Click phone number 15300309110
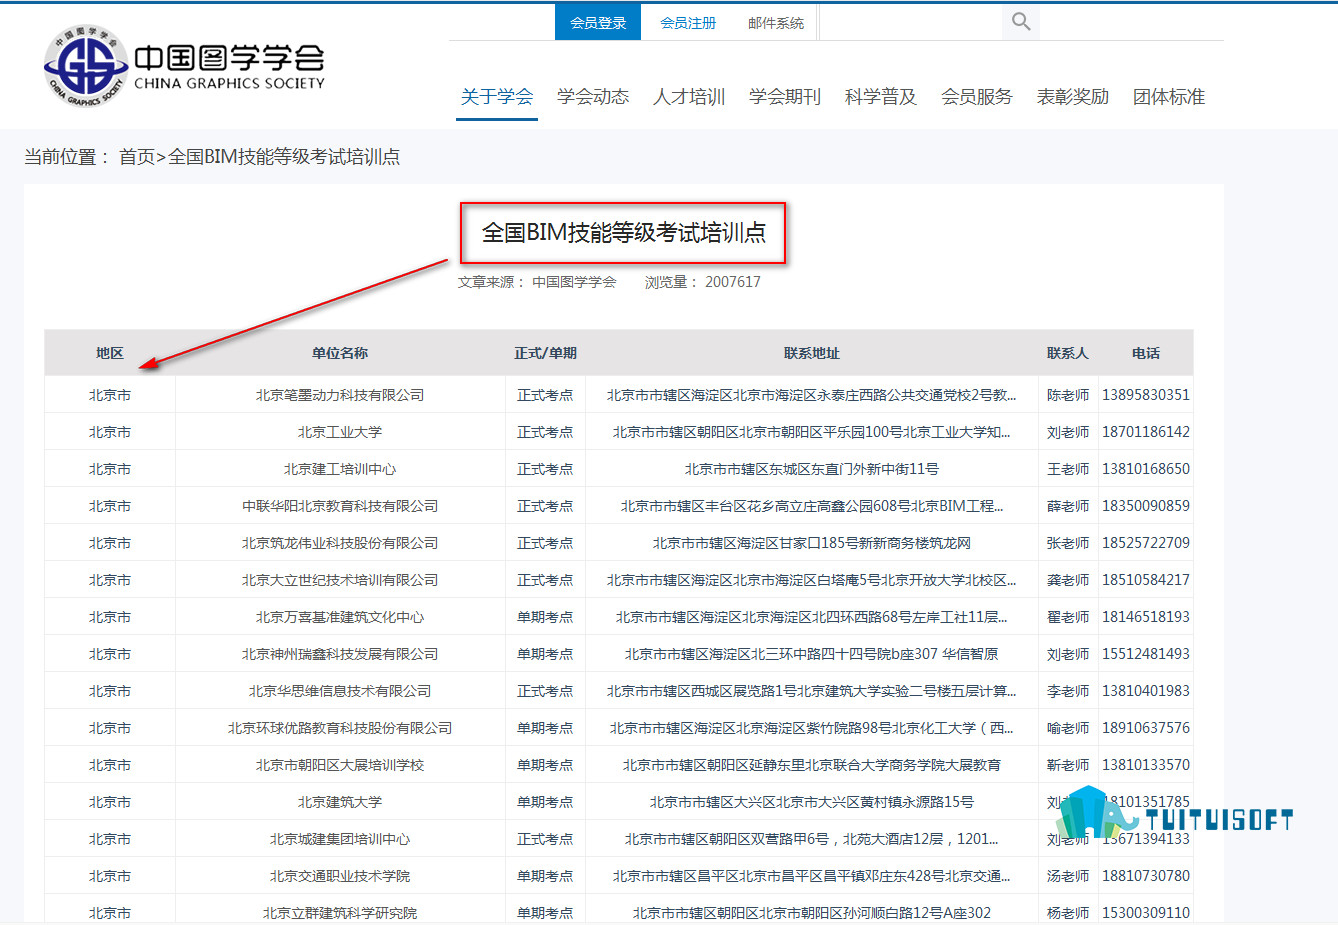 [1146, 913]
